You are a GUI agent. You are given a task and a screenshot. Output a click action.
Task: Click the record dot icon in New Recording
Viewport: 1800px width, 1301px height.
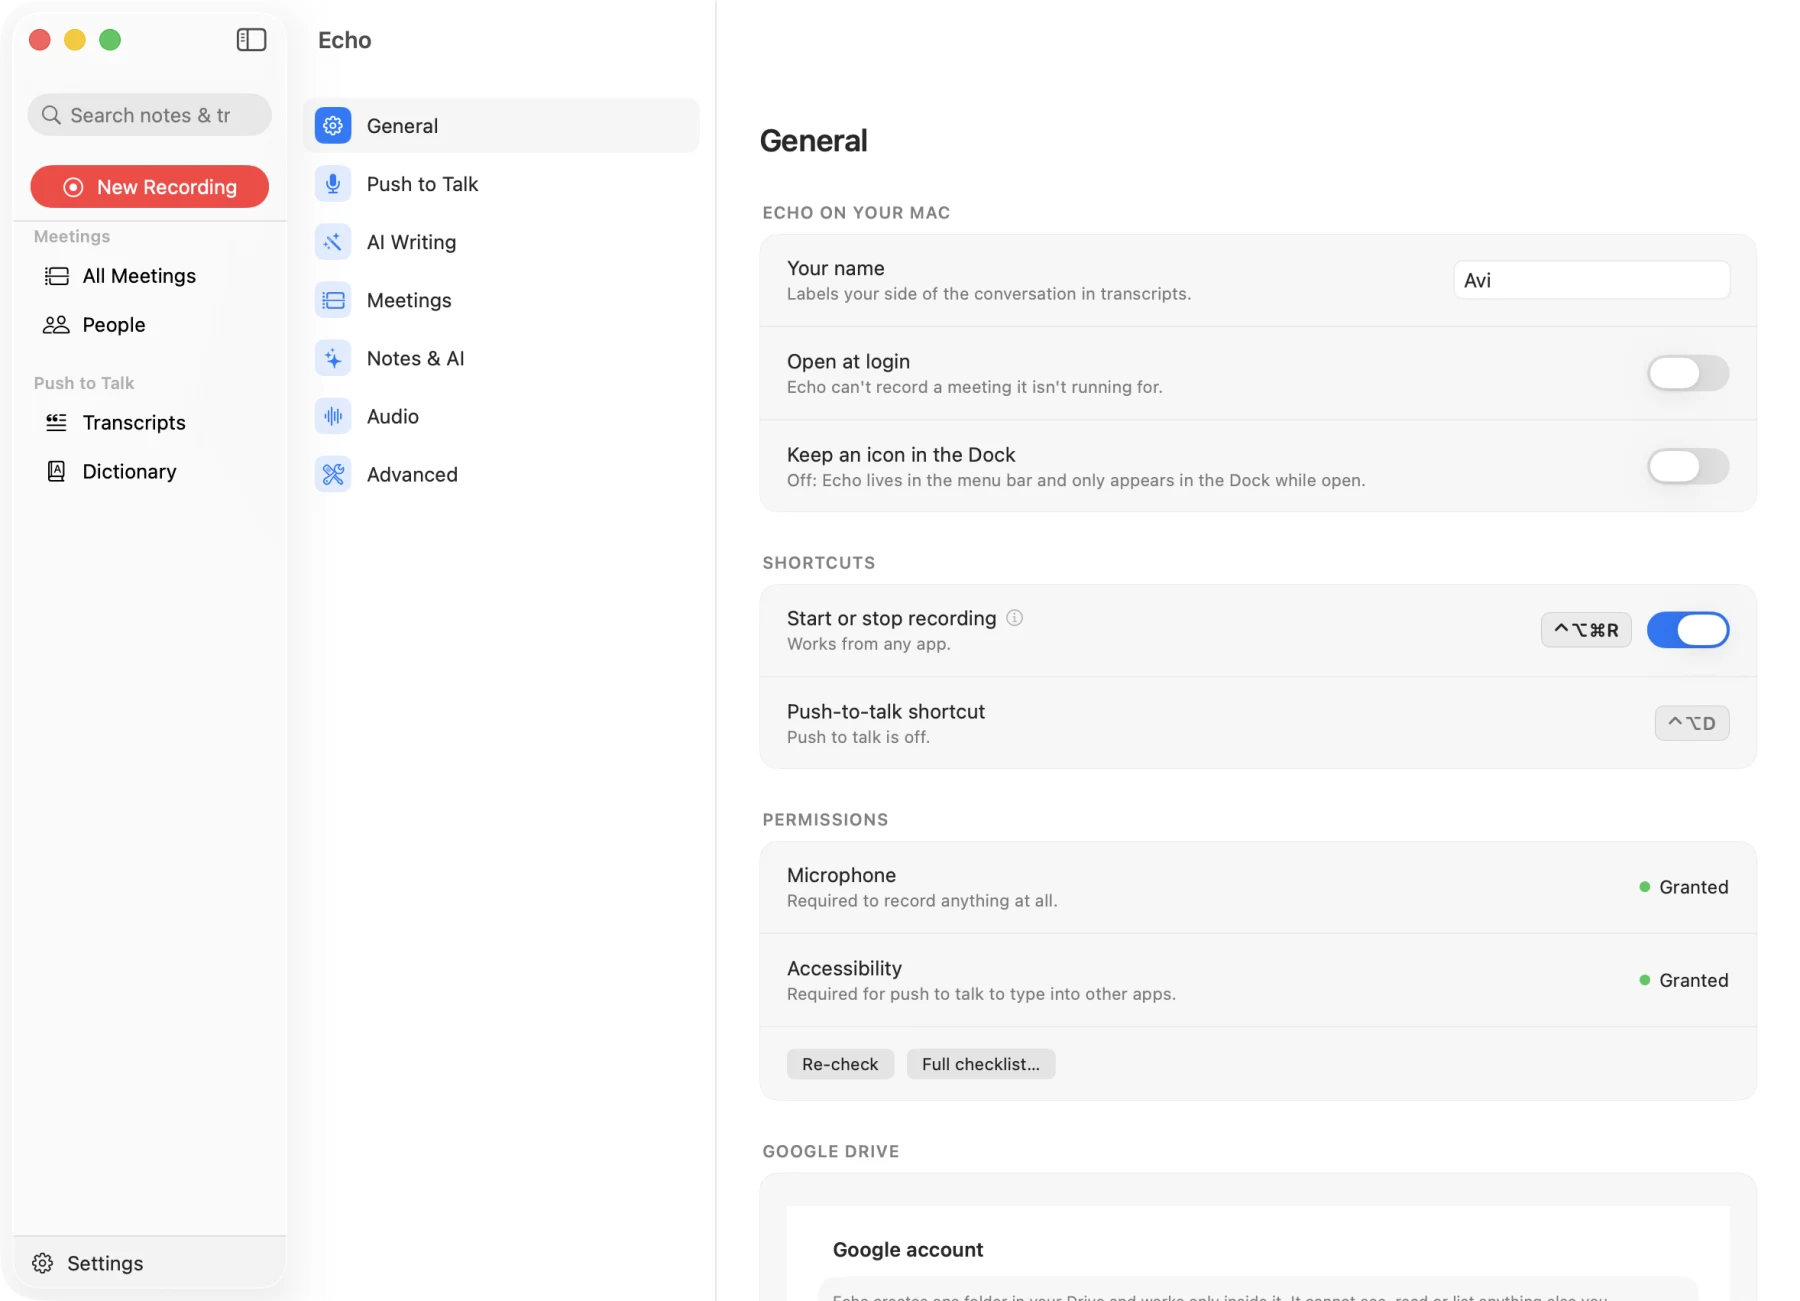tap(73, 187)
